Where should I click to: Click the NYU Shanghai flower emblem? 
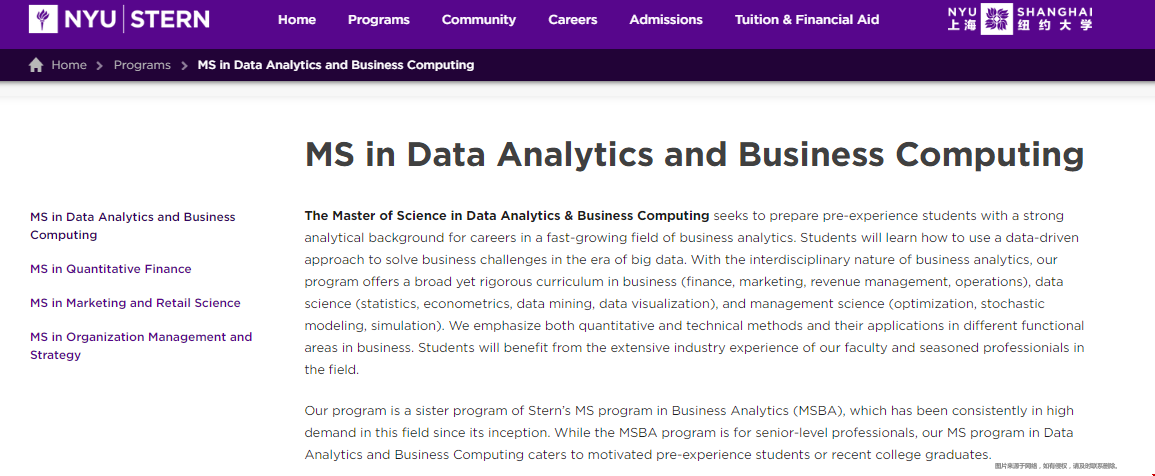pyautogui.click(x=997, y=19)
